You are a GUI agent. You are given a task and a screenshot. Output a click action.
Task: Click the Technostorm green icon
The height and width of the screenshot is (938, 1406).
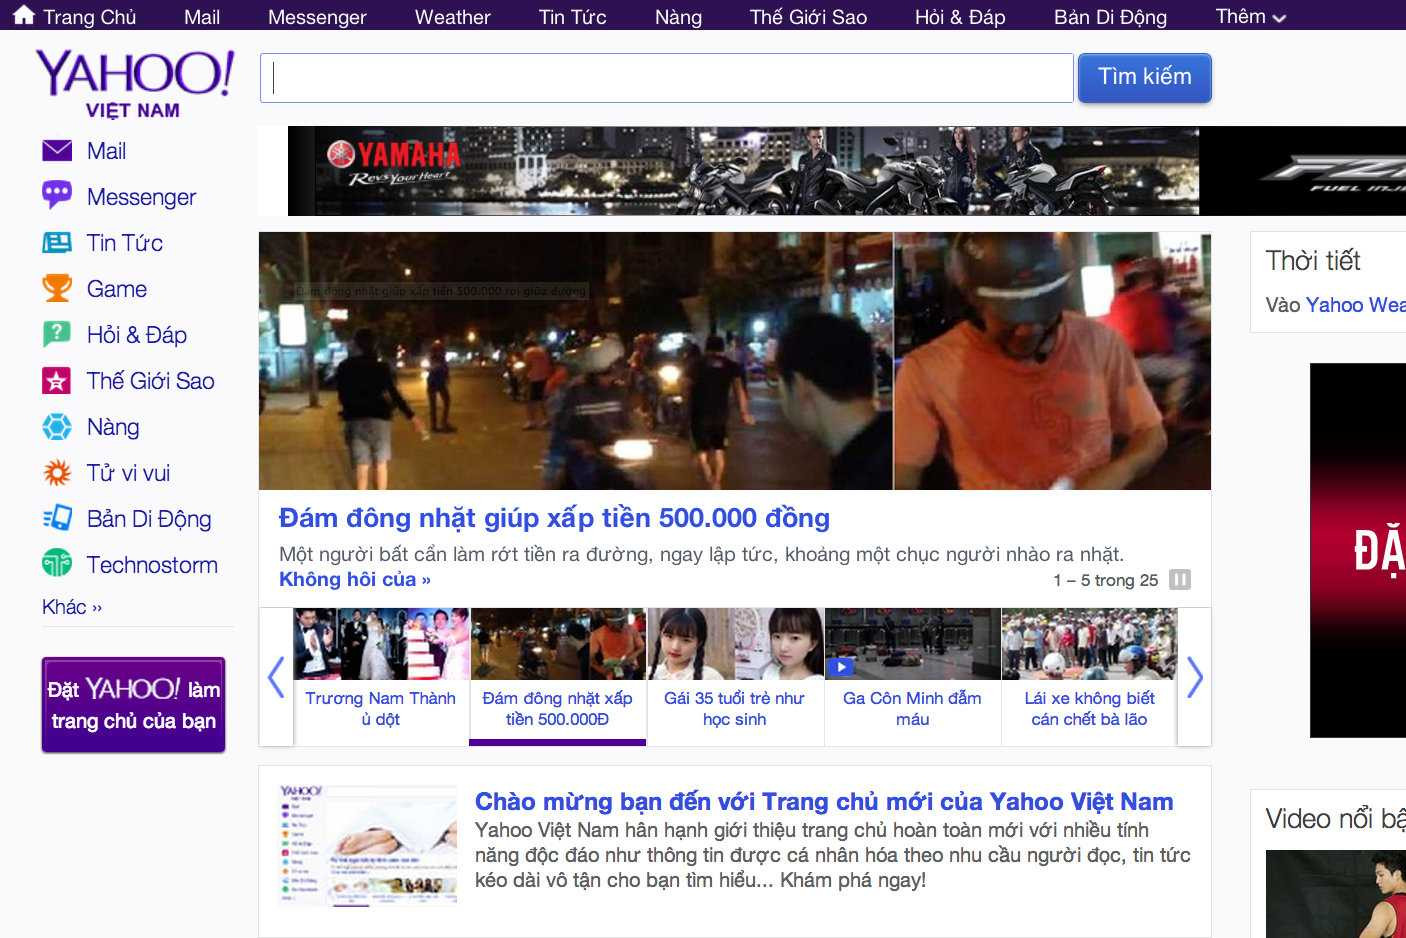coord(57,564)
